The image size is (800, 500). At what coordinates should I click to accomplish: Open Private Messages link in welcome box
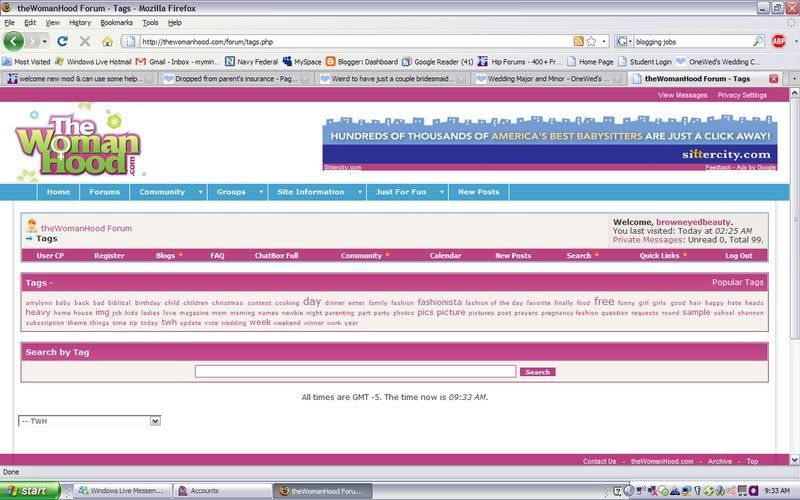[648, 240]
